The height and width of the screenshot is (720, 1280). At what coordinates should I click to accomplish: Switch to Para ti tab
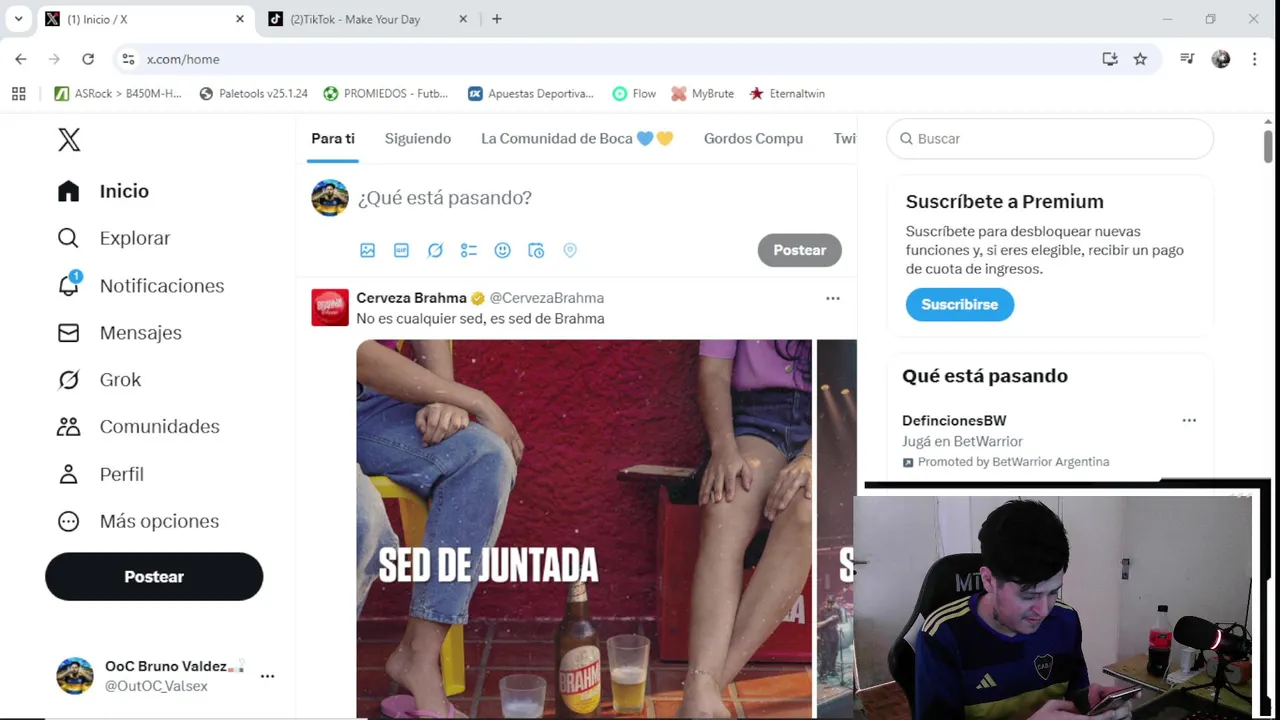coord(333,139)
